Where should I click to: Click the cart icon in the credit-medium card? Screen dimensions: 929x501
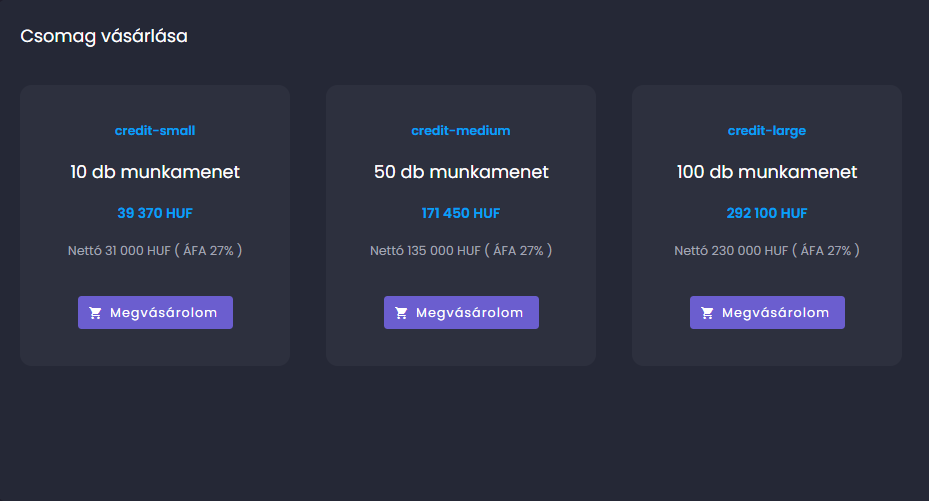[402, 313]
